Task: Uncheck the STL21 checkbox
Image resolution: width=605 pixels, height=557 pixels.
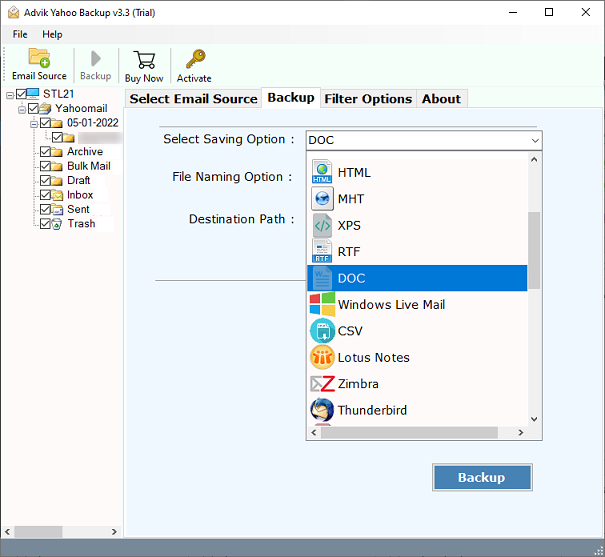Action: click(x=21, y=94)
